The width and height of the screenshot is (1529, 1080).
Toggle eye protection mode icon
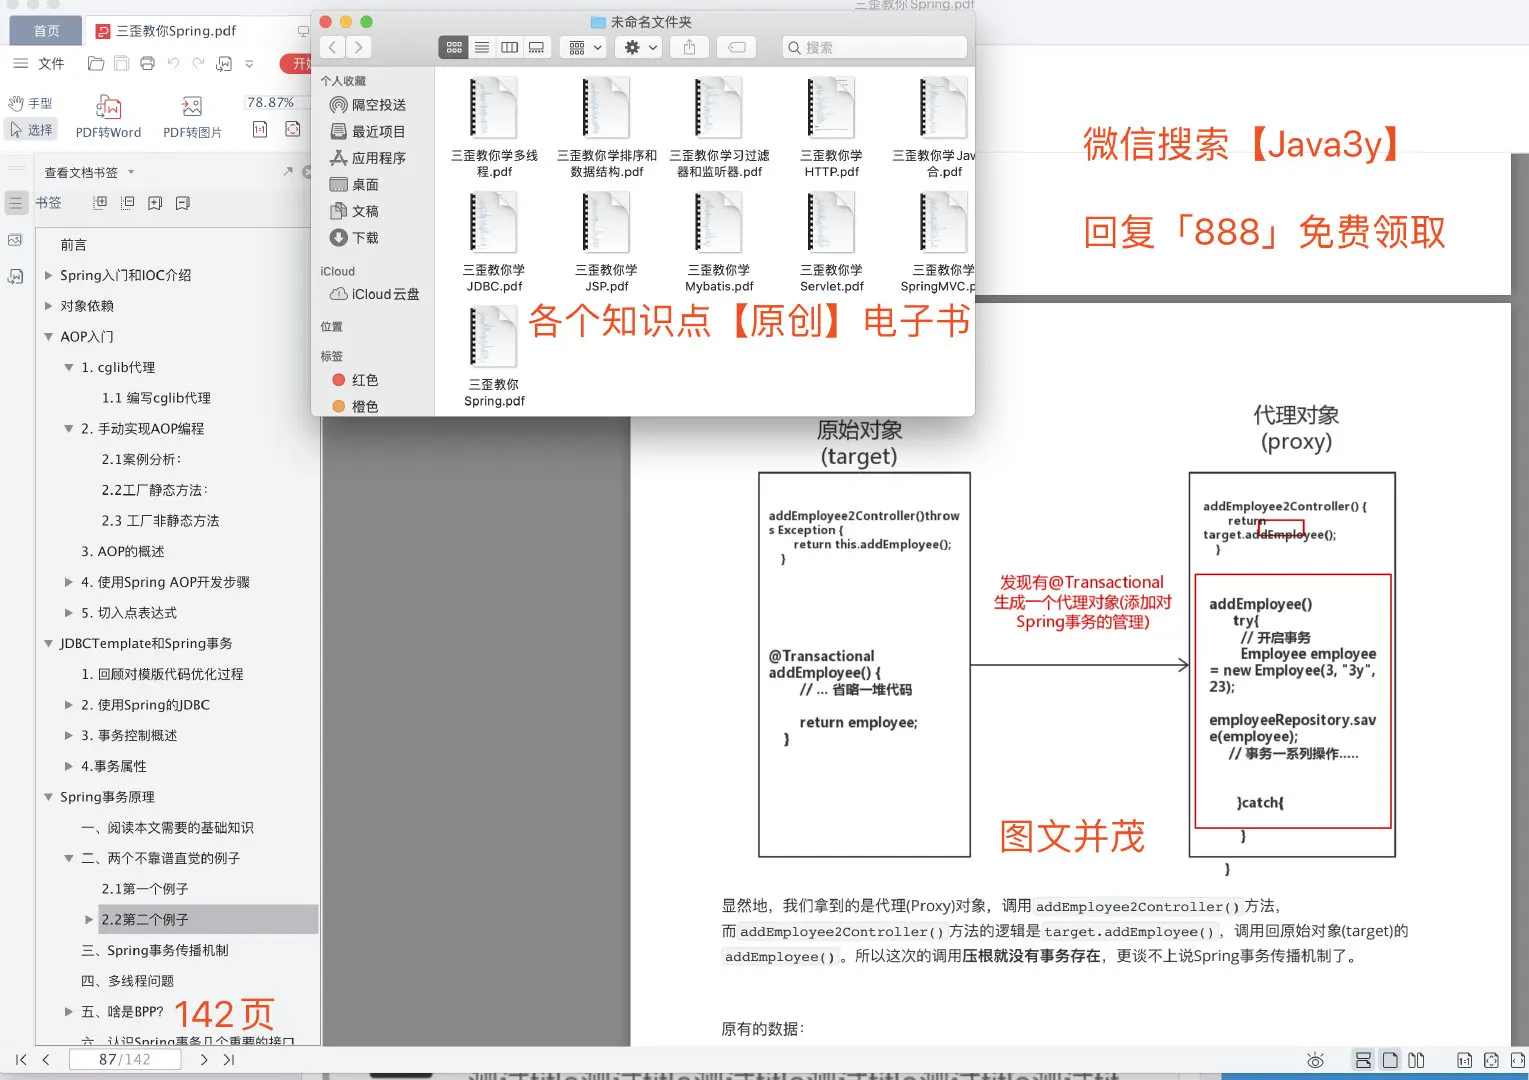tap(1315, 1060)
